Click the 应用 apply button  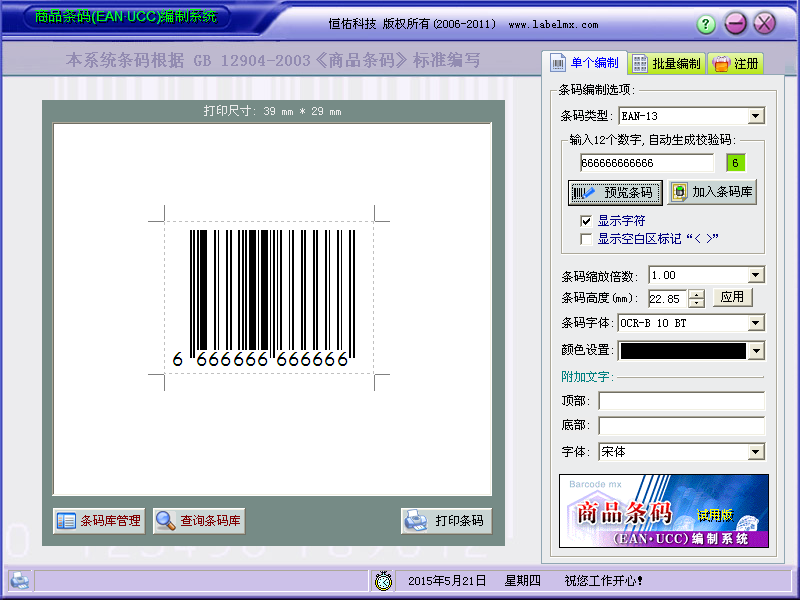[733, 297]
